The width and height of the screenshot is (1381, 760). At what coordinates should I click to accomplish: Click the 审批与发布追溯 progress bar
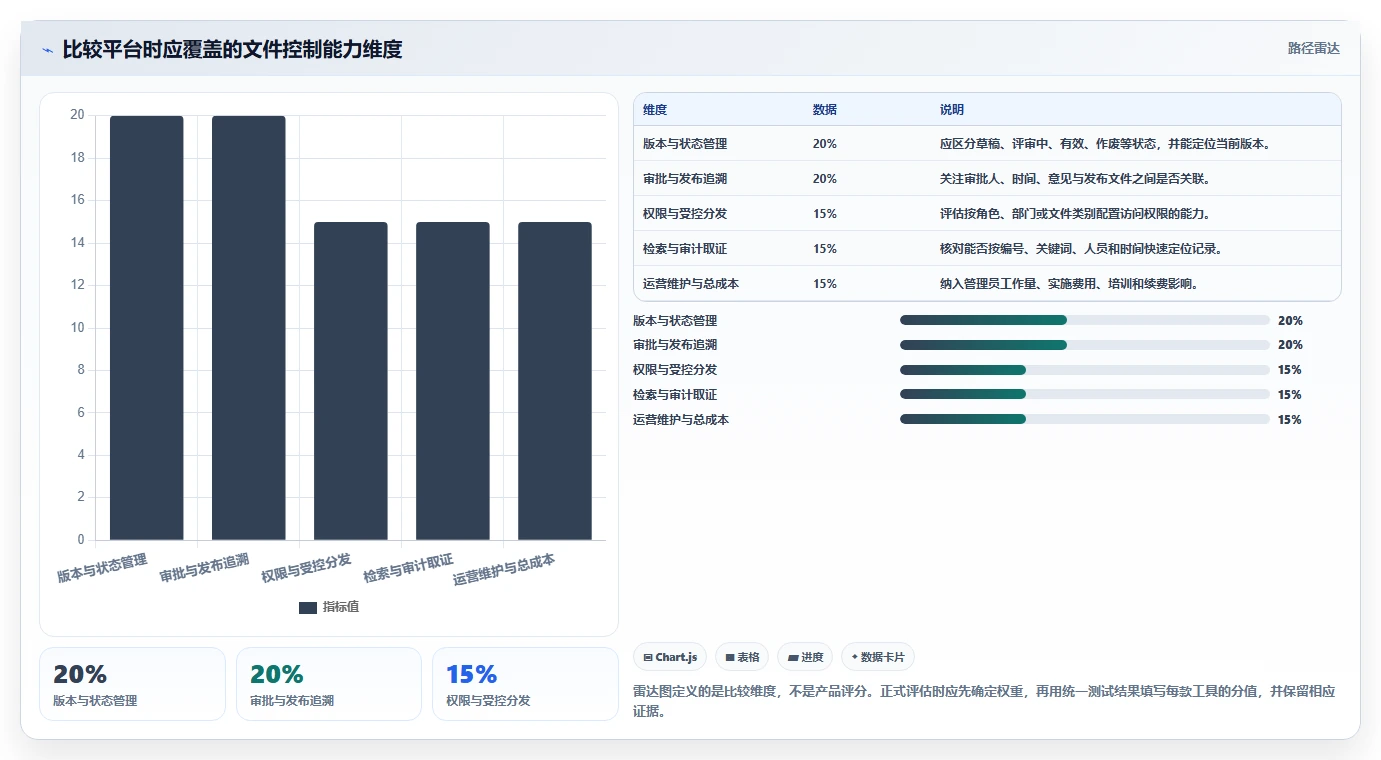click(x=1085, y=345)
